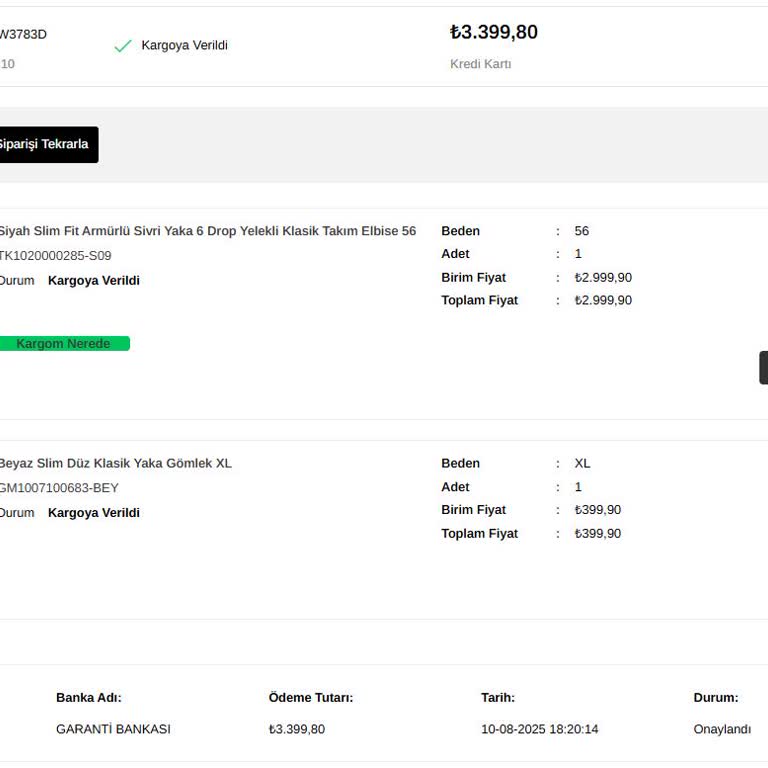Click the shirt's Toplam Fiyat ₺399,90
This screenshot has height=768, width=768.
[x=598, y=534]
